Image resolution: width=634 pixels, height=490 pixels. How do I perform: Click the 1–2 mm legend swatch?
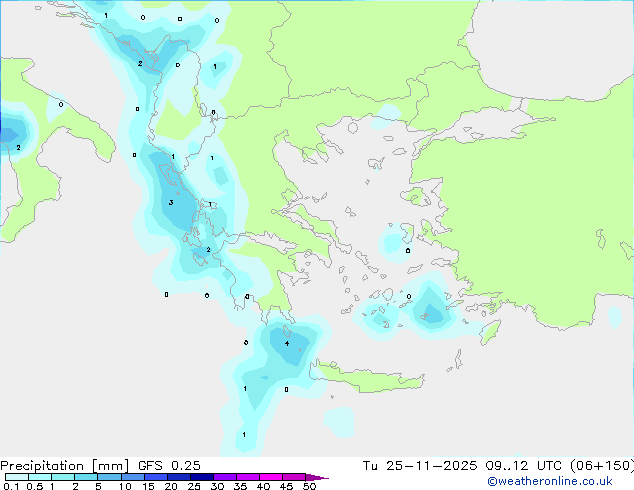(x=63, y=477)
